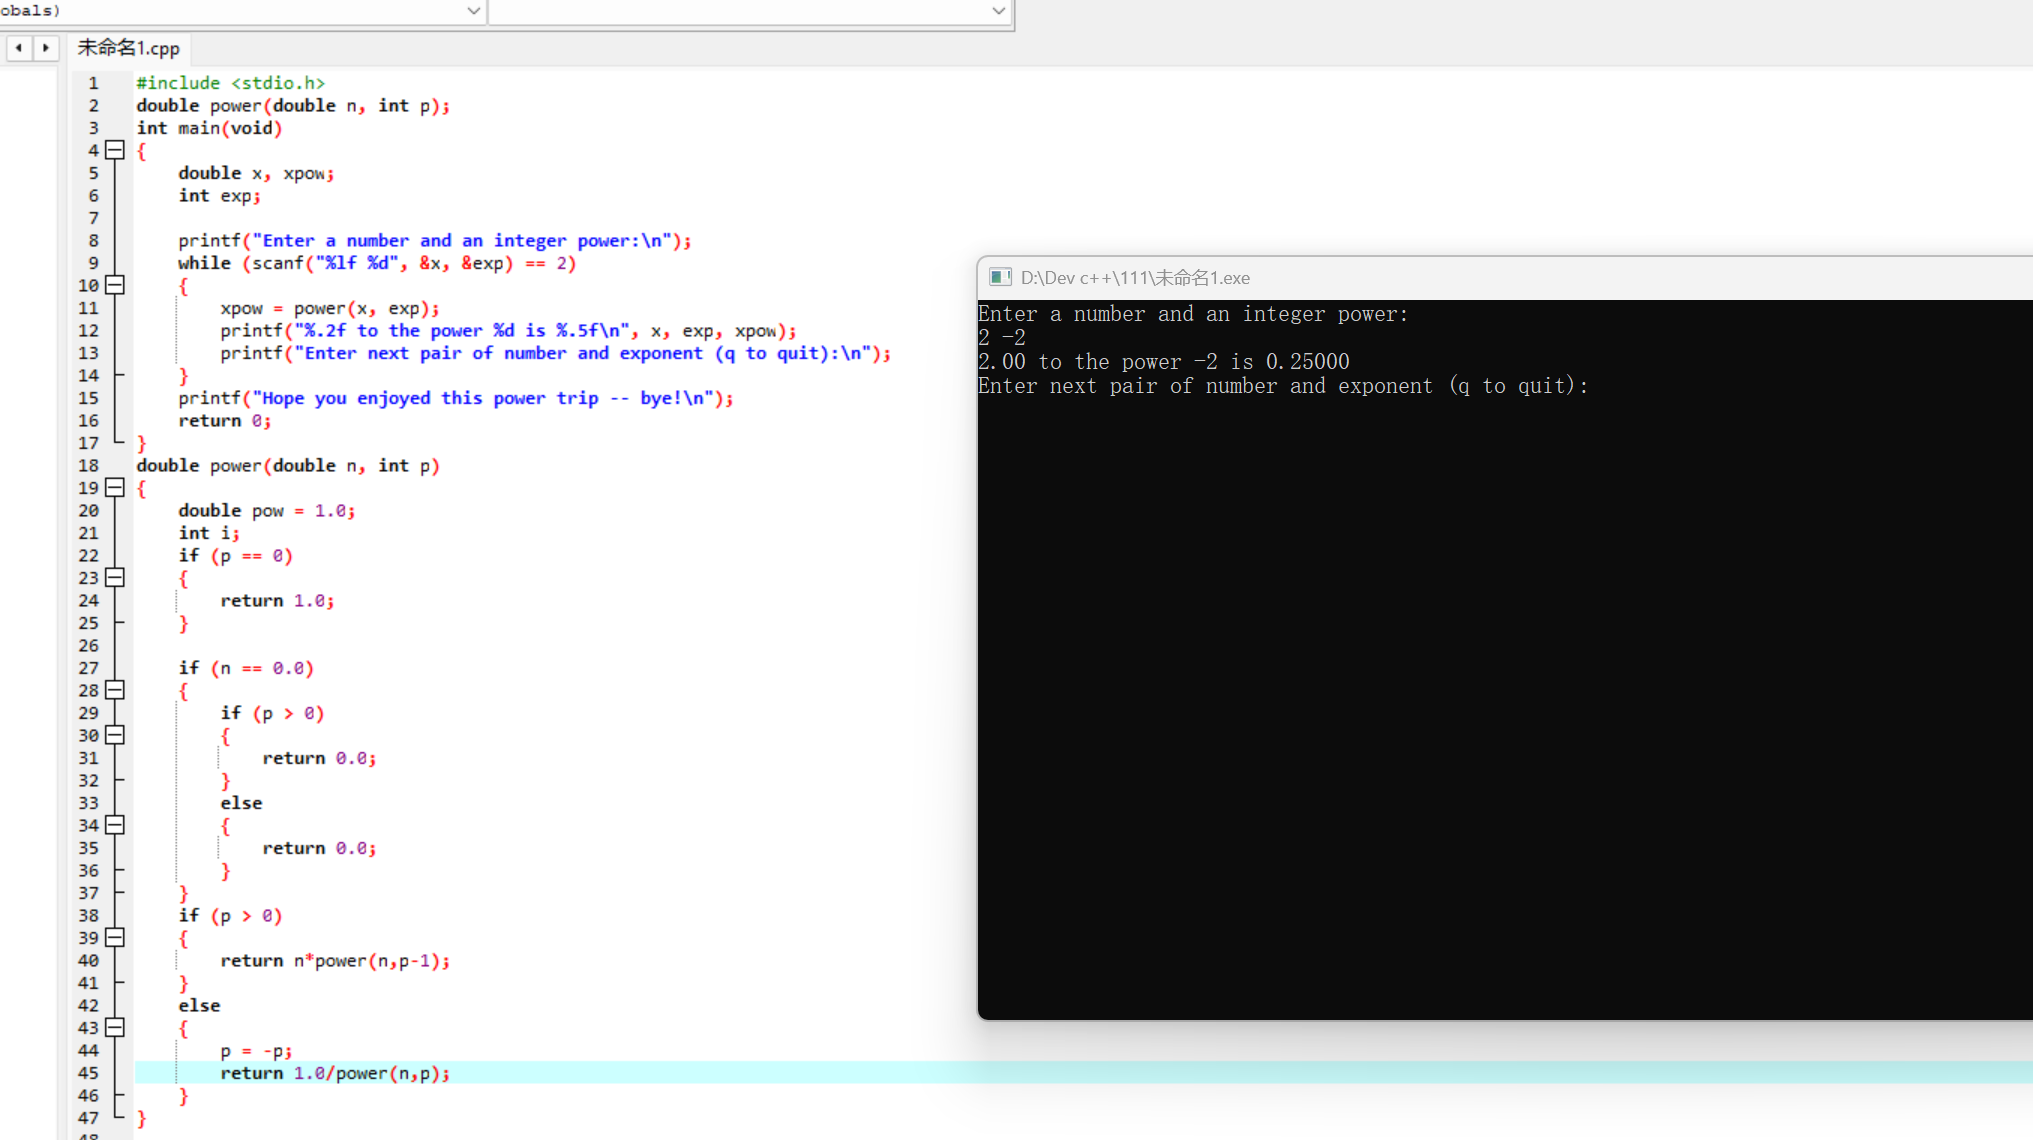Click the previous tab arrow button

pyautogui.click(x=19, y=48)
